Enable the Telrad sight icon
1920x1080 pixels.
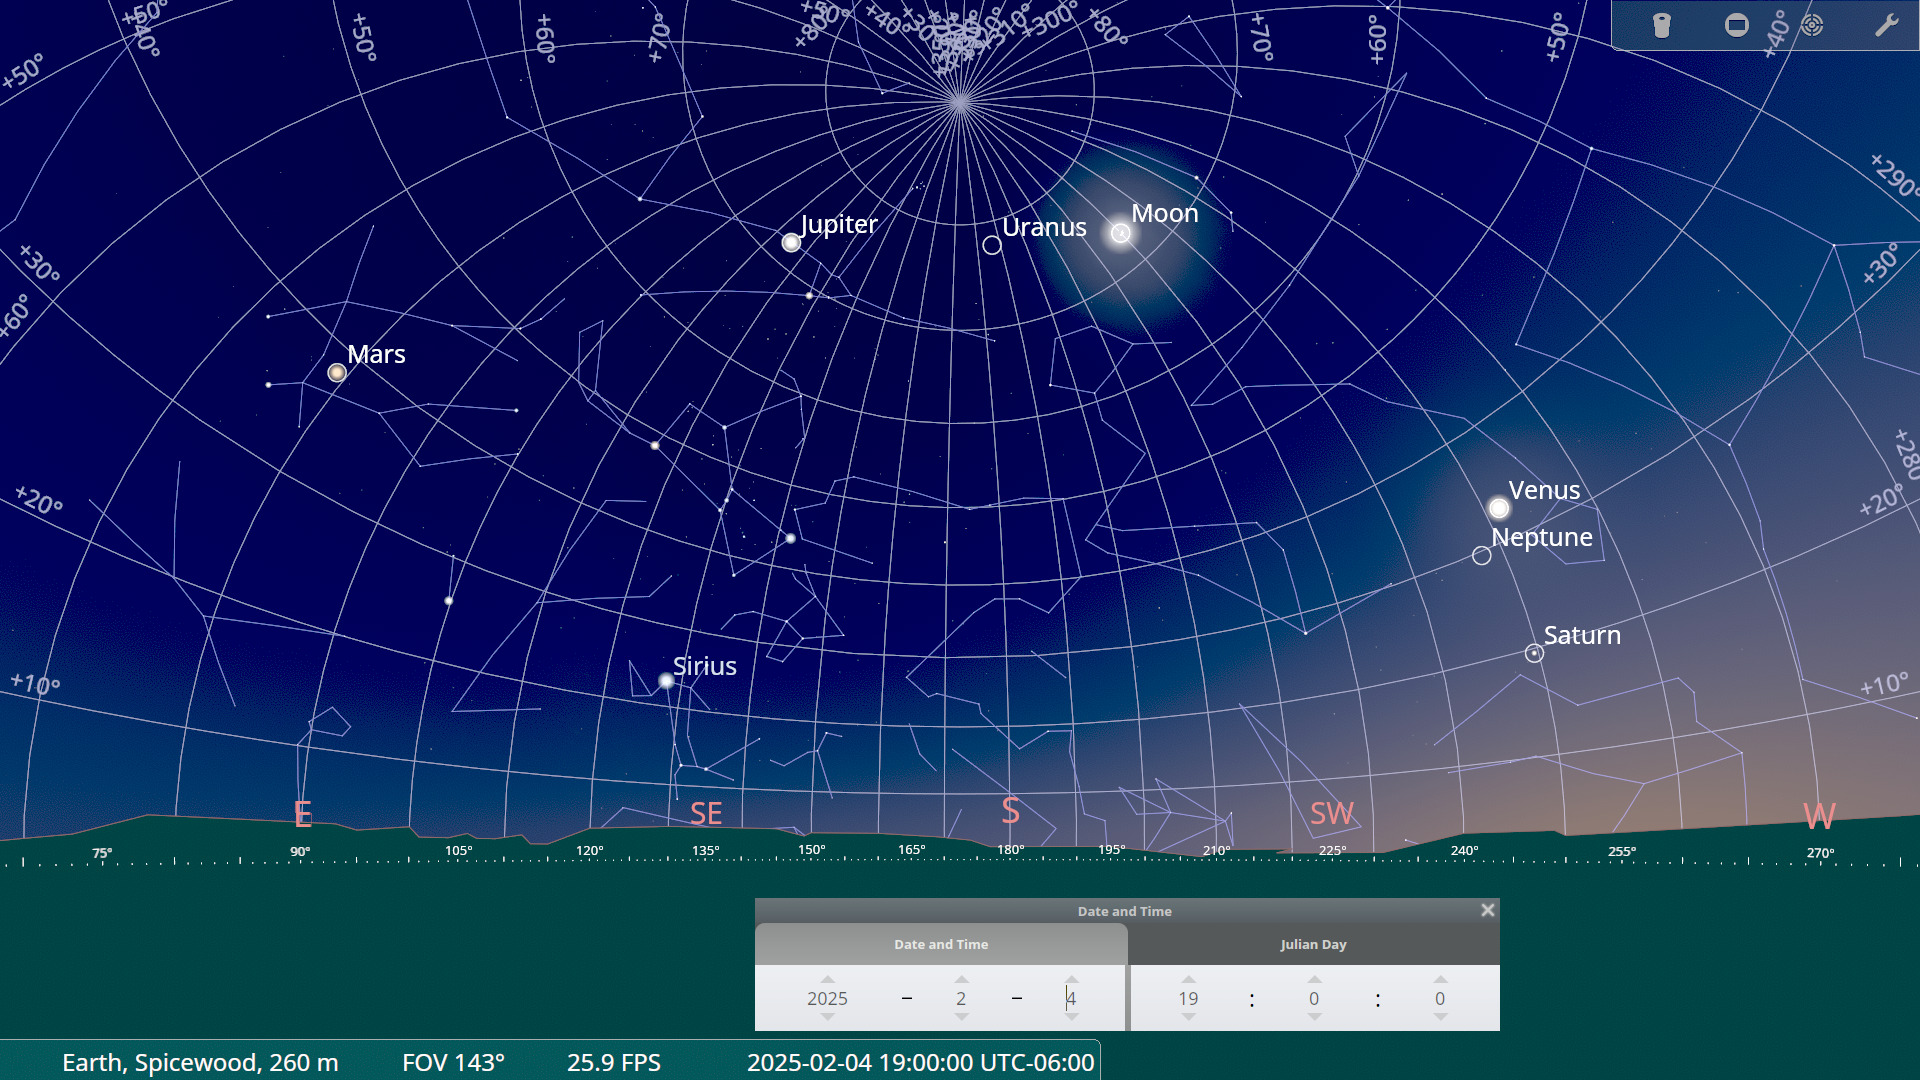tap(1812, 25)
